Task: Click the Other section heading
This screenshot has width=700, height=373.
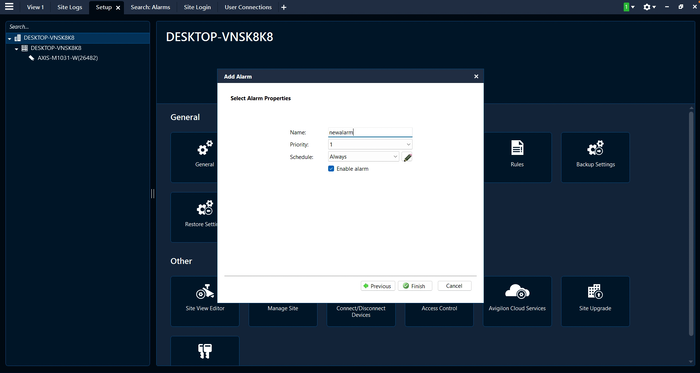Action: tap(181, 261)
